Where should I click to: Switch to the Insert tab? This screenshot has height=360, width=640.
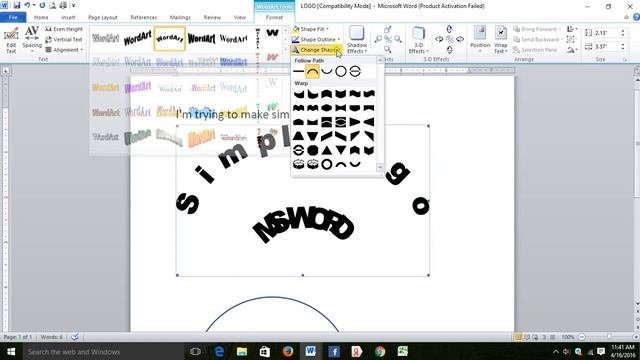pos(68,18)
